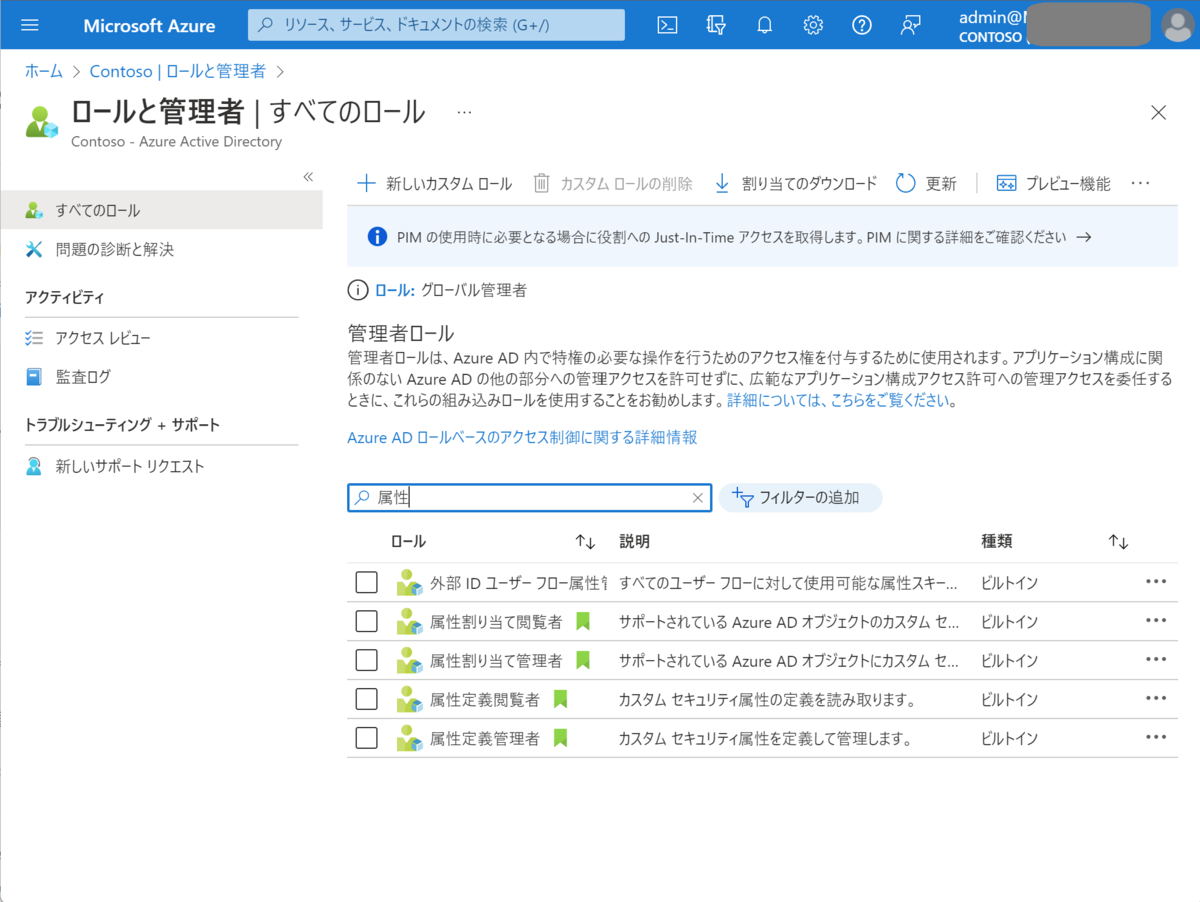Viewport: 1200px width, 902px height.
Task: Open role 属性定義閲覧者
Action: [485, 699]
